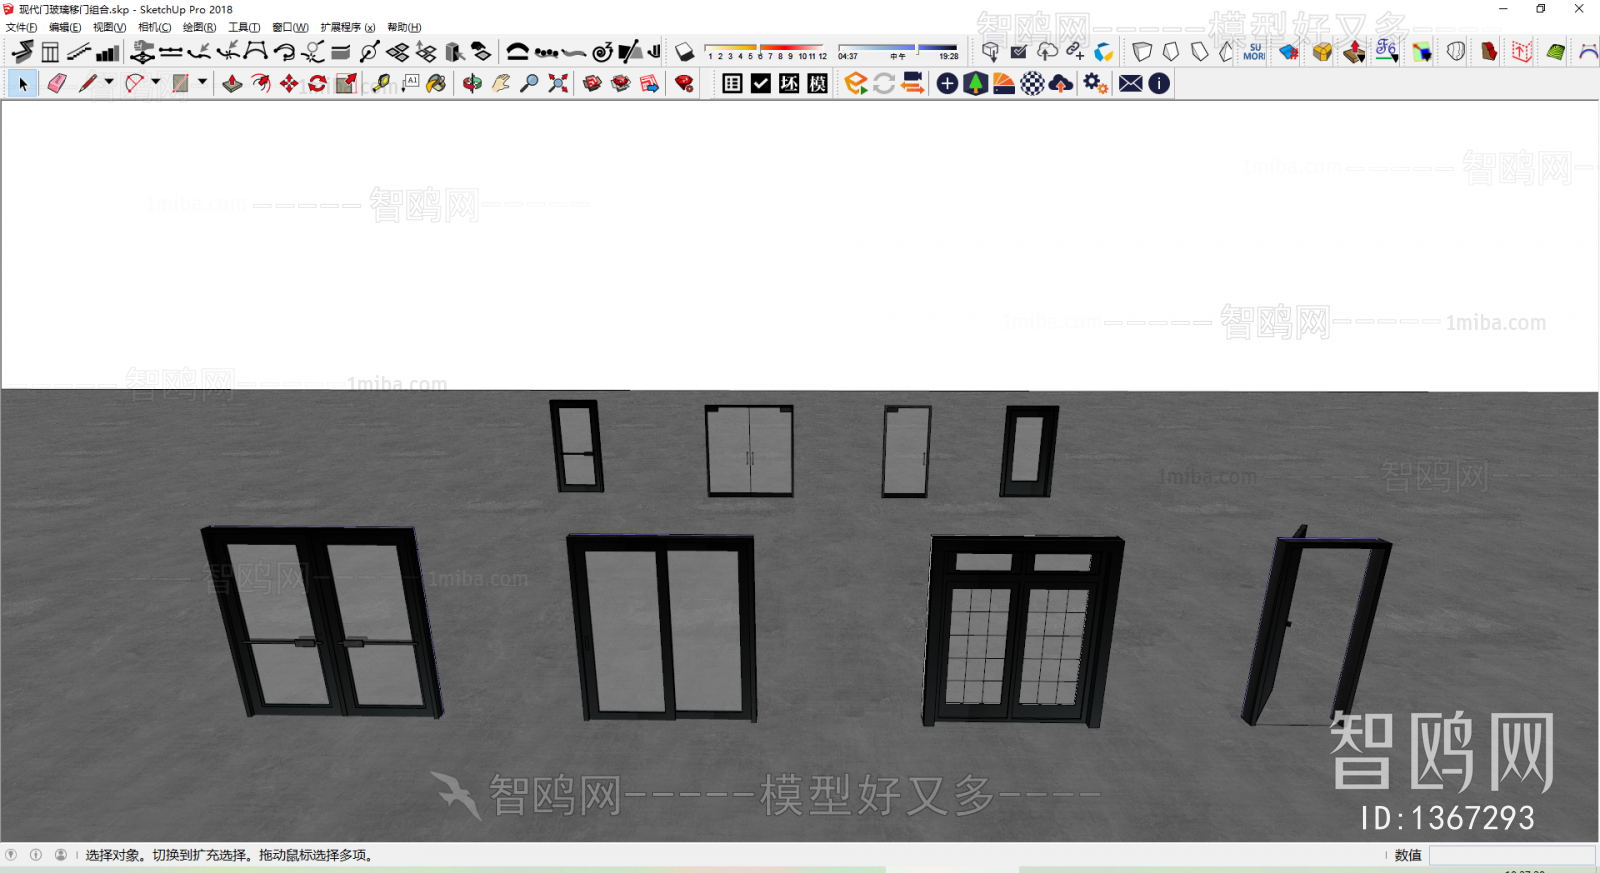Open the grid table plugin icon
Screen dimensions: 1600x873
coord(732,84)
